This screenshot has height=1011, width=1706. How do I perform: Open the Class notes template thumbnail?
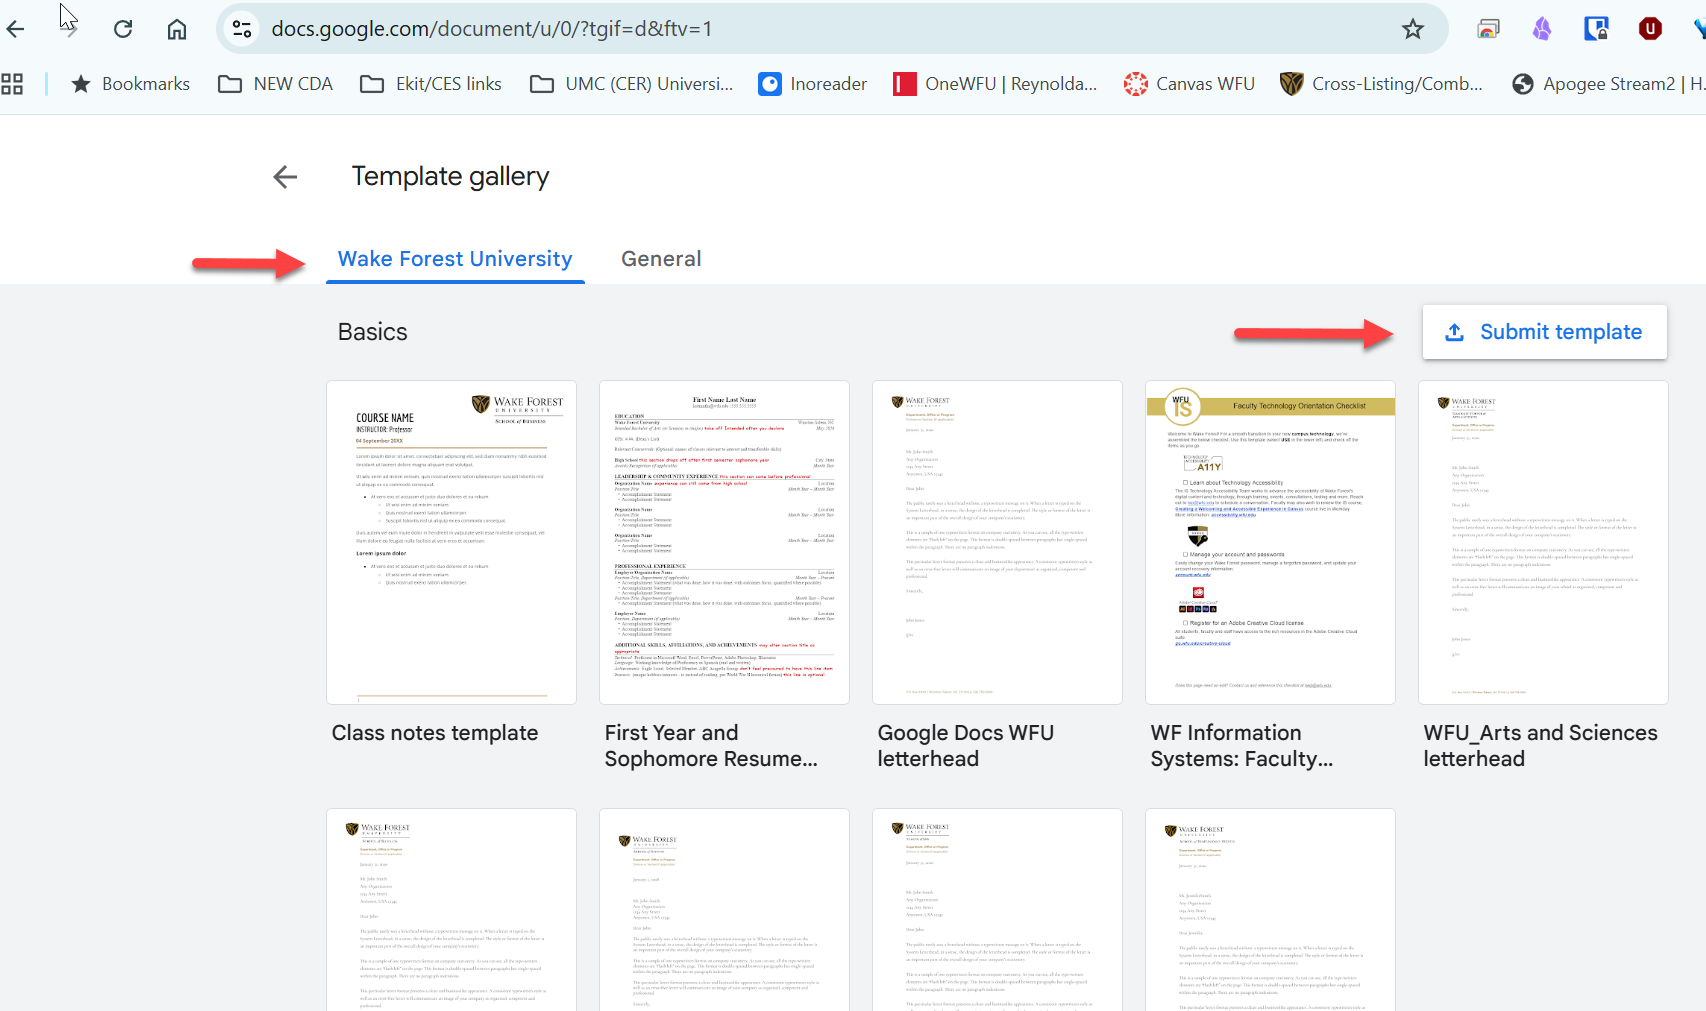coord(451,542)
